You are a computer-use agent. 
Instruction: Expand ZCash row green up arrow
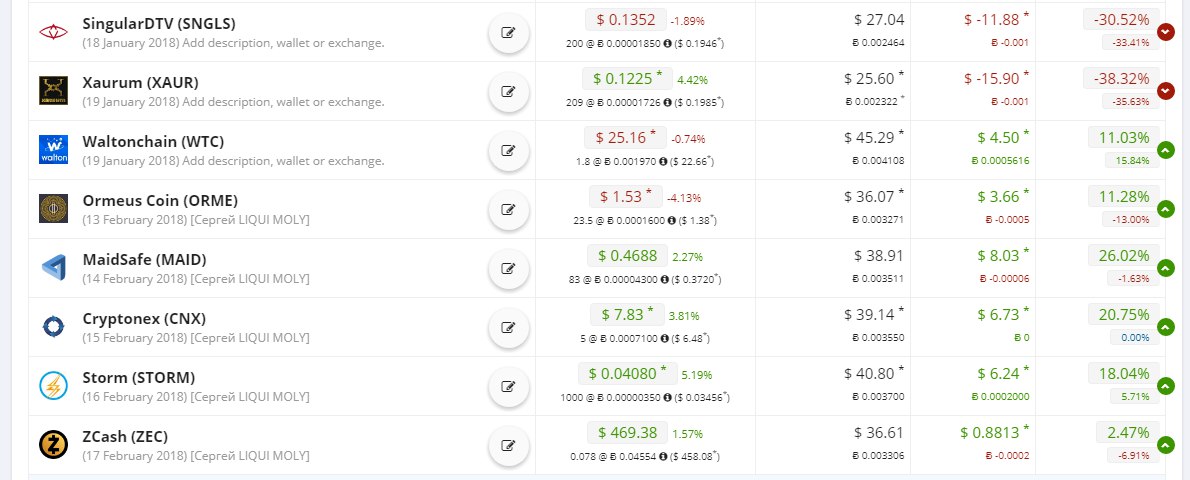point(1166,445)
